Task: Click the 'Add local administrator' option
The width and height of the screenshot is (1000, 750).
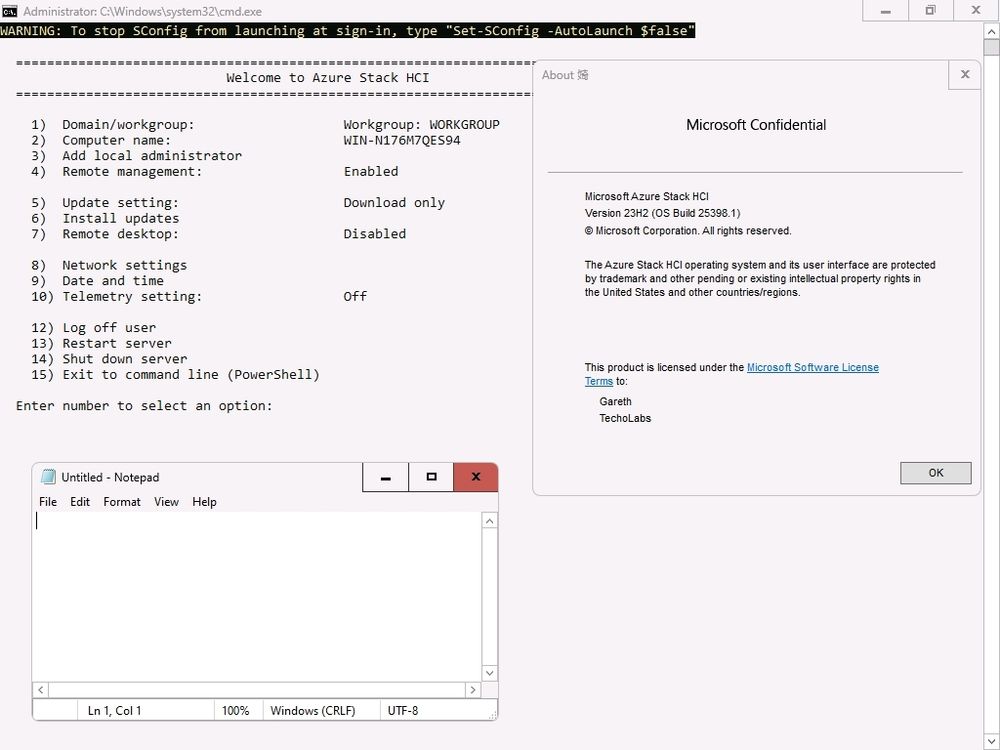Action: pyautogui.click(x=136, y=156)
